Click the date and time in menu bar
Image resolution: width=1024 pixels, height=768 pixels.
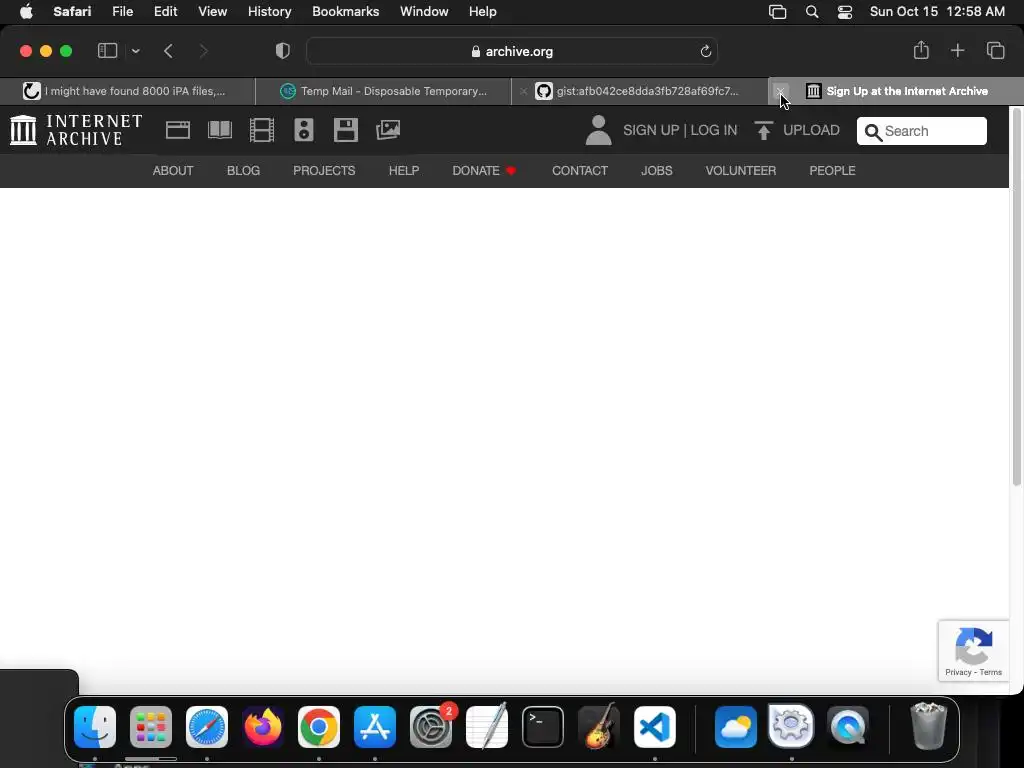tap(937, 12)
